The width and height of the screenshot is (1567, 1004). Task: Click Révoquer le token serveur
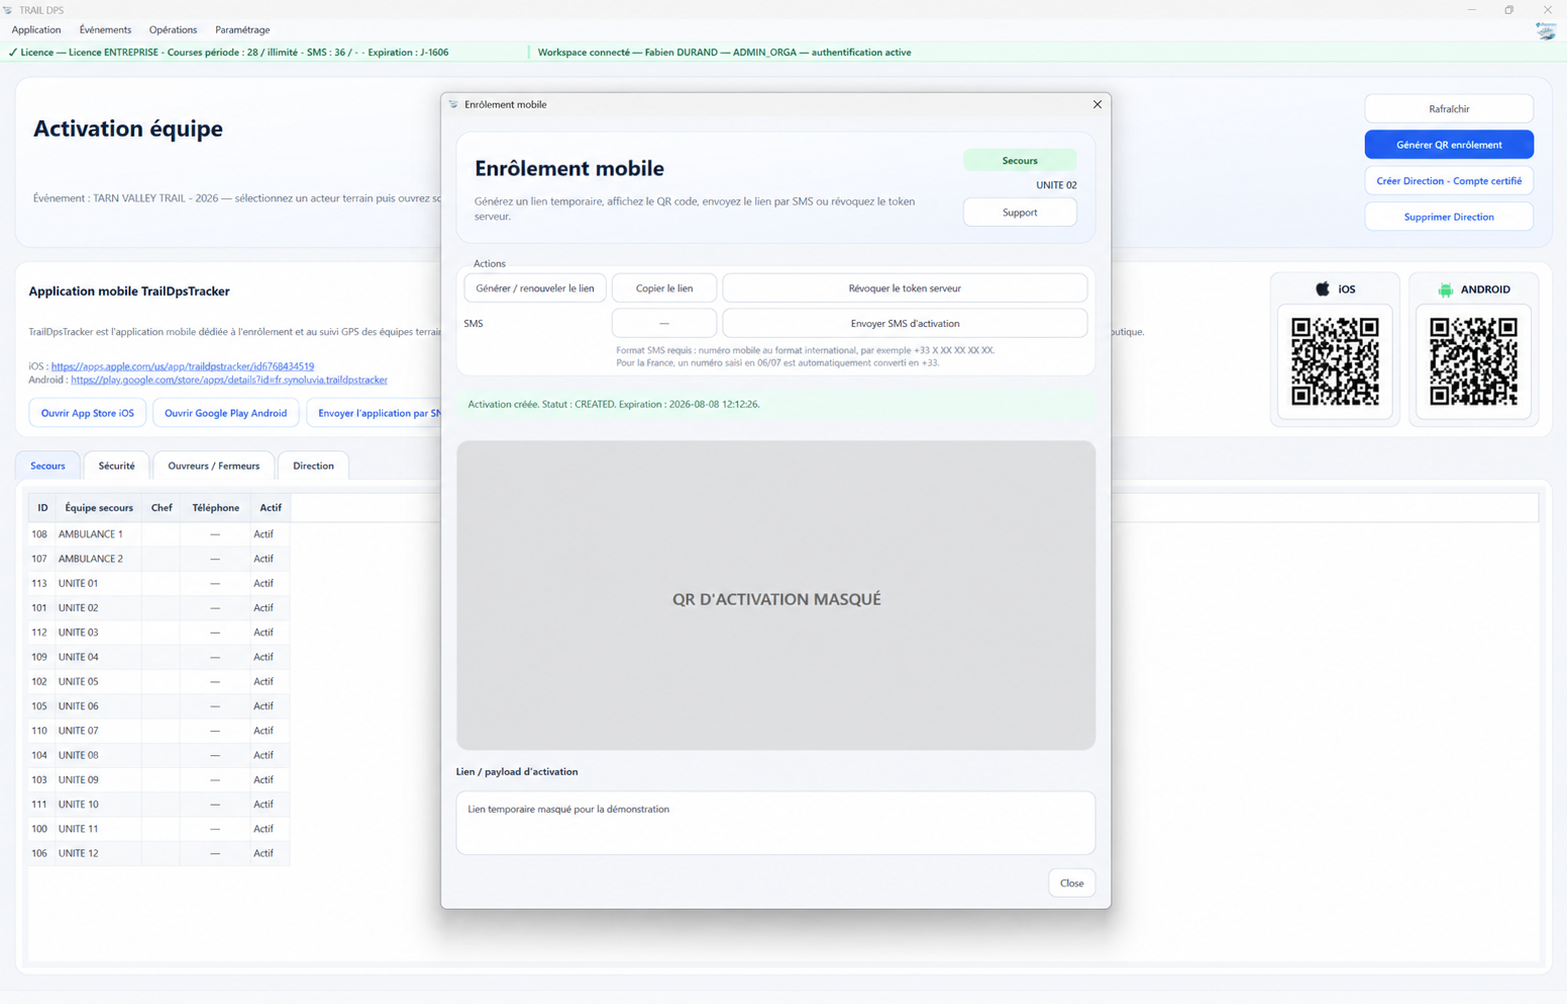[905, 288]
